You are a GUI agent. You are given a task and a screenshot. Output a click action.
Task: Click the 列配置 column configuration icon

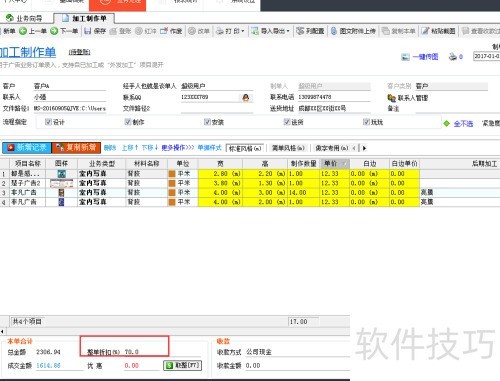pyautogui.click(x=300, y=31)
